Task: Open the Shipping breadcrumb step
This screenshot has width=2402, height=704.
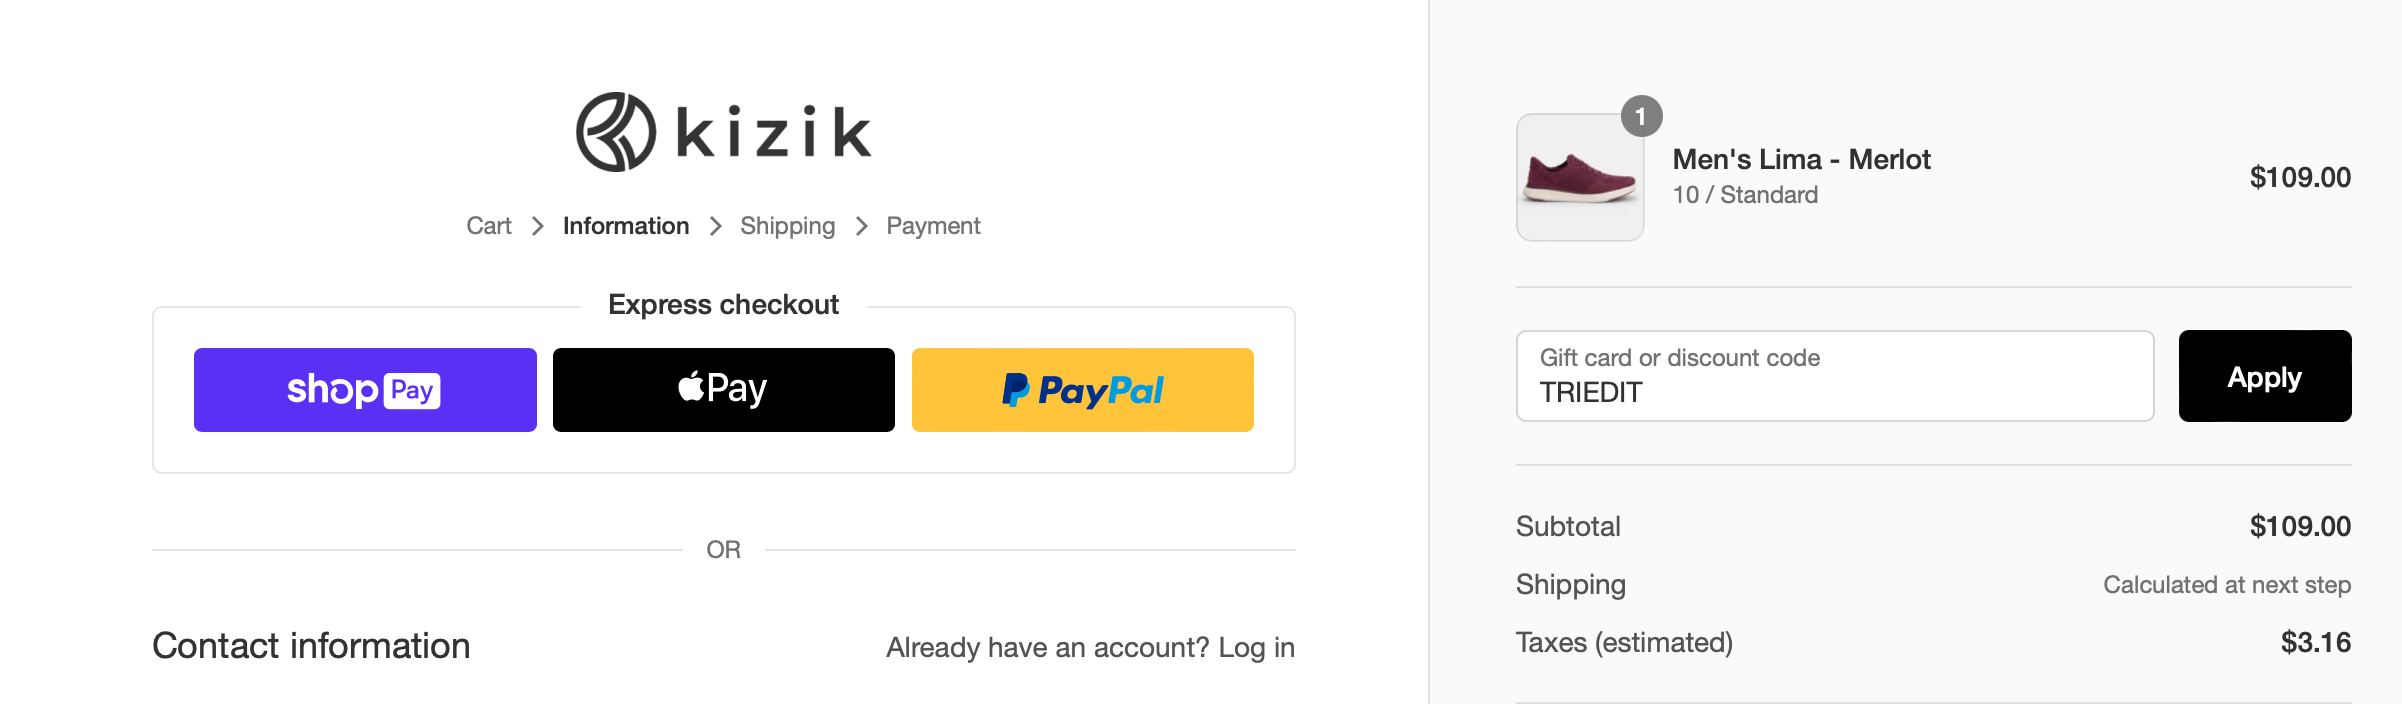Action: [x=787, y=226]
